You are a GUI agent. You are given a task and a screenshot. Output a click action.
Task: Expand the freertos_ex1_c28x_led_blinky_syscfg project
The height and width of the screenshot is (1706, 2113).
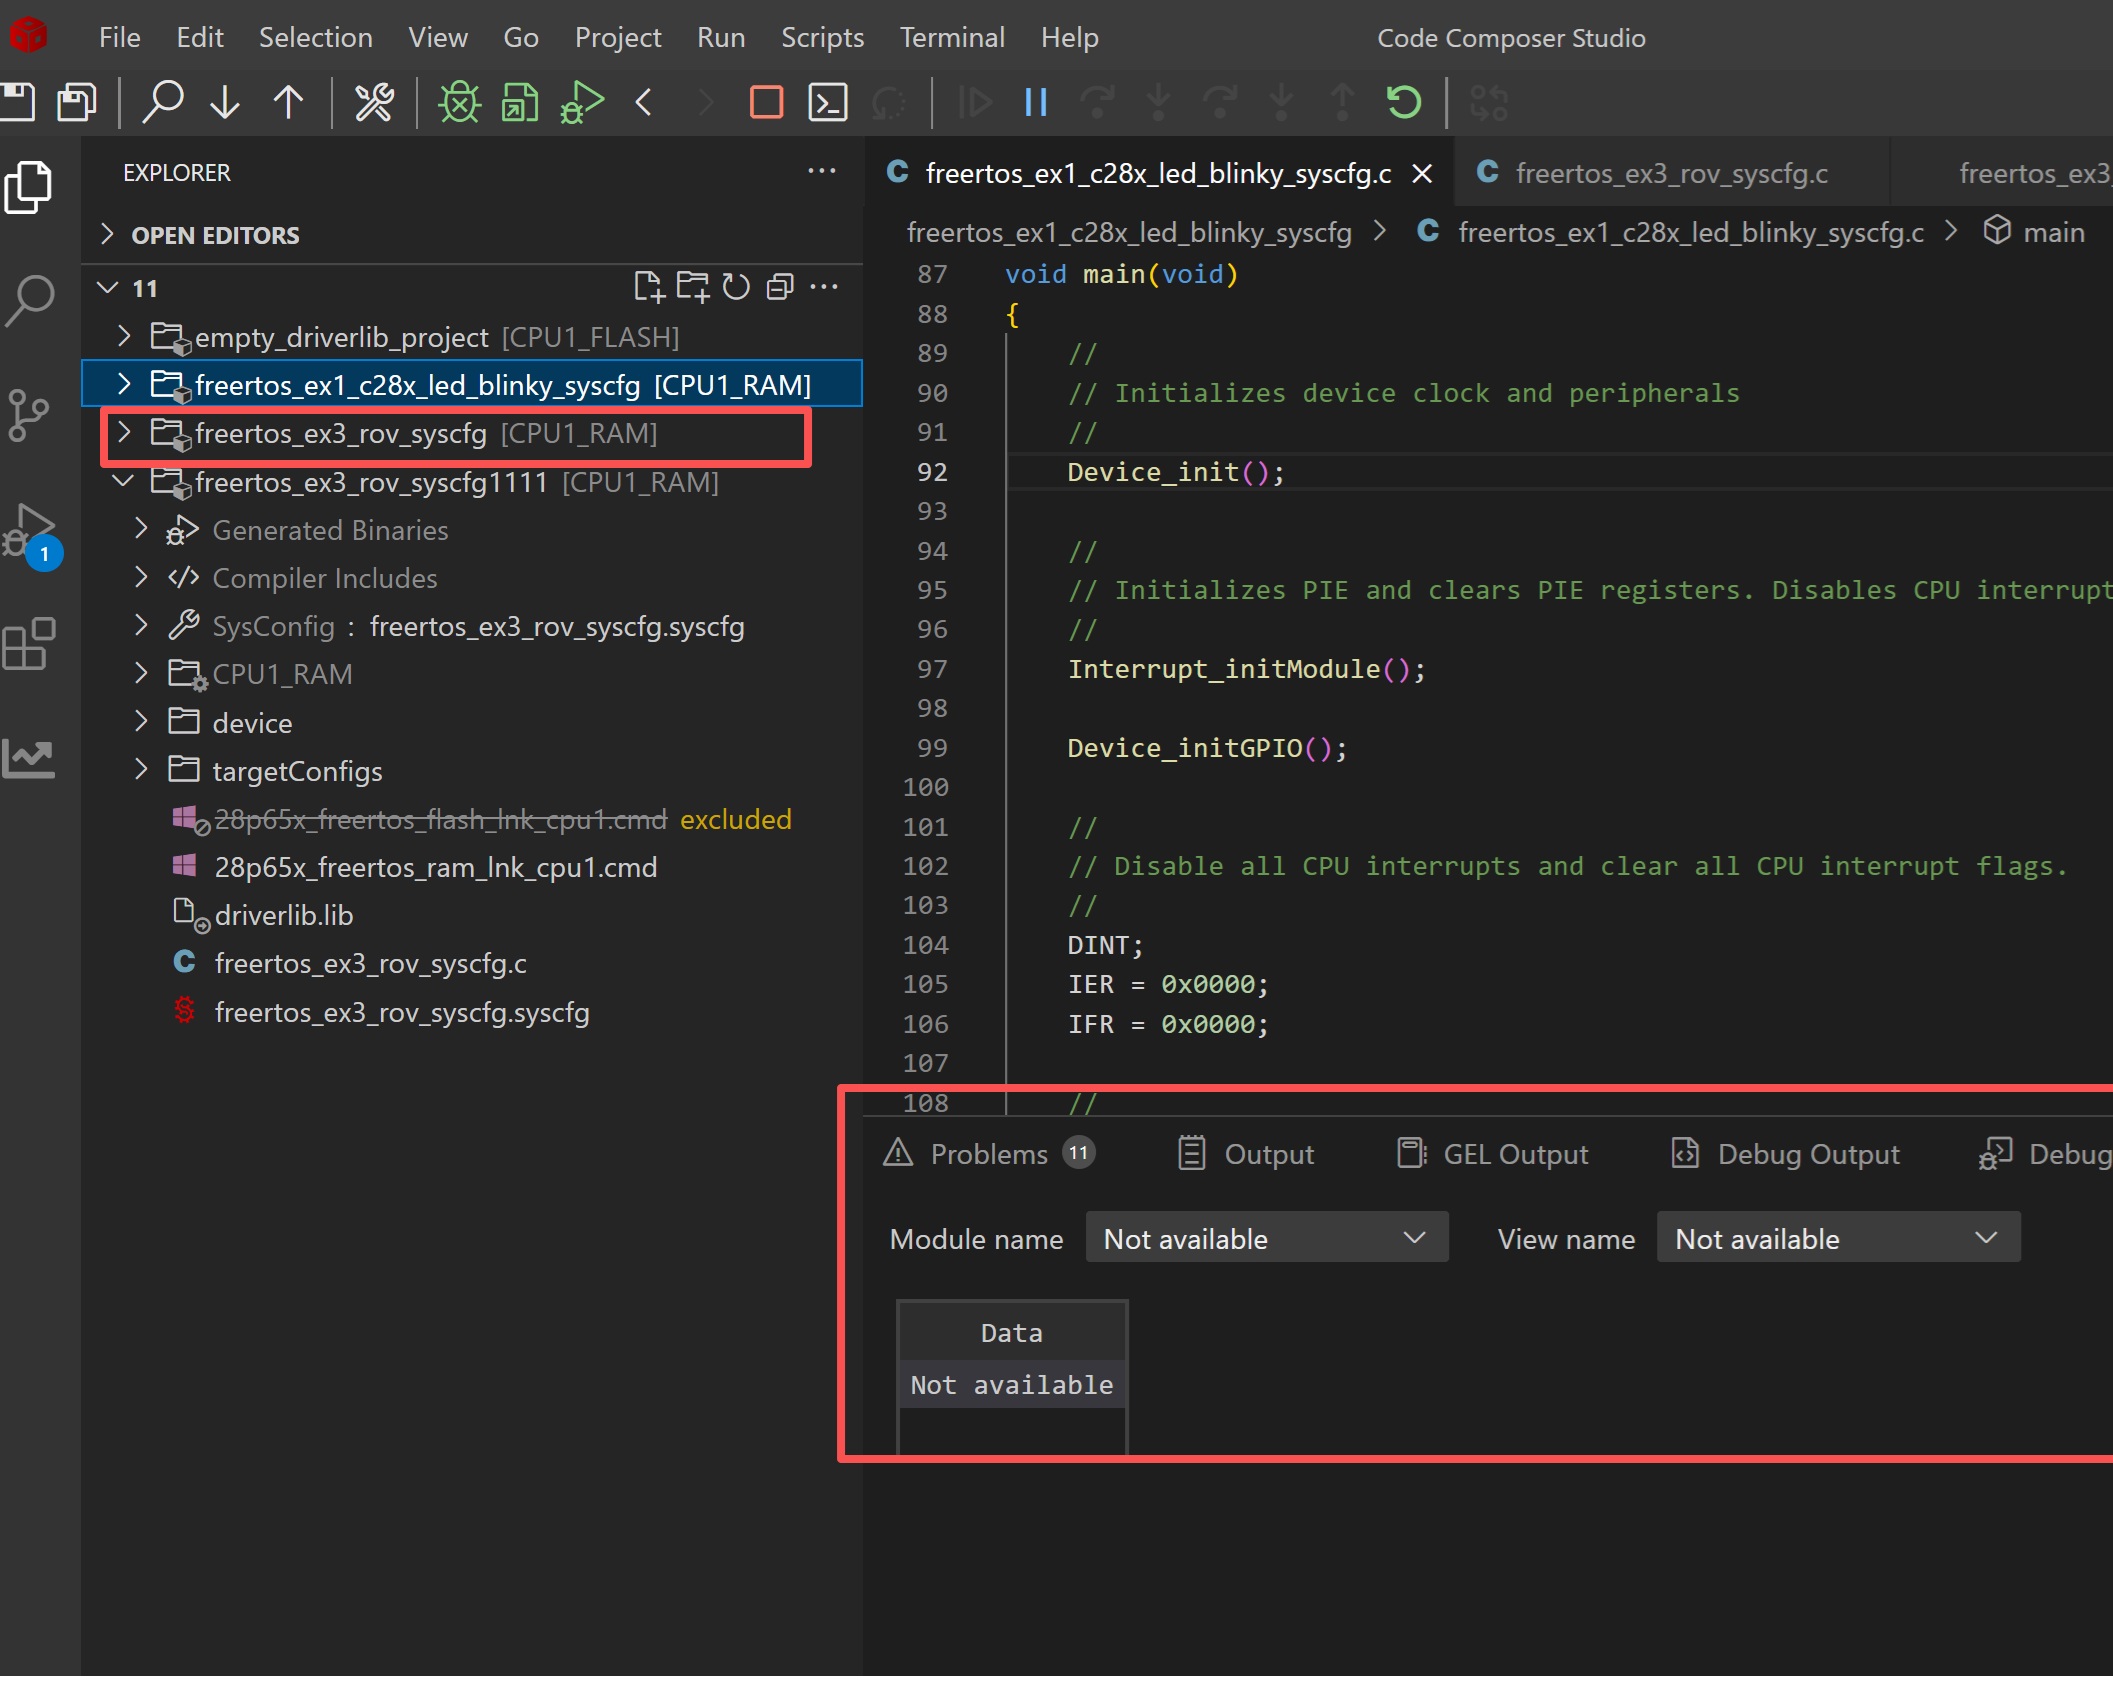click(x=124, y=384)
